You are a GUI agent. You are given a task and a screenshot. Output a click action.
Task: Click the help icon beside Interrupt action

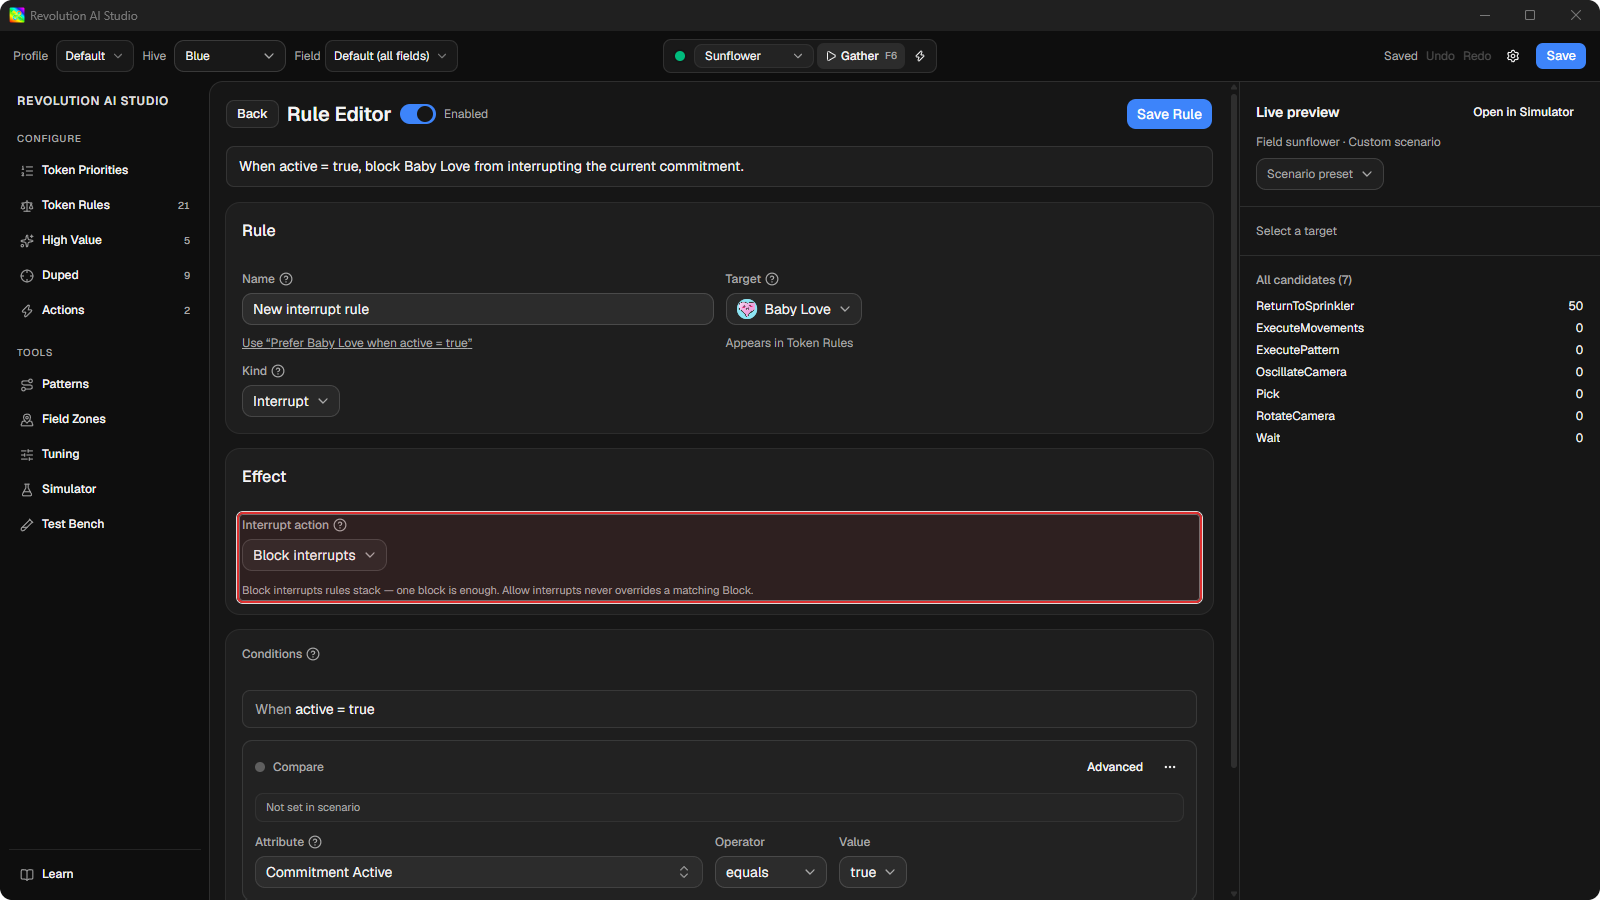[x=340, y=525]
